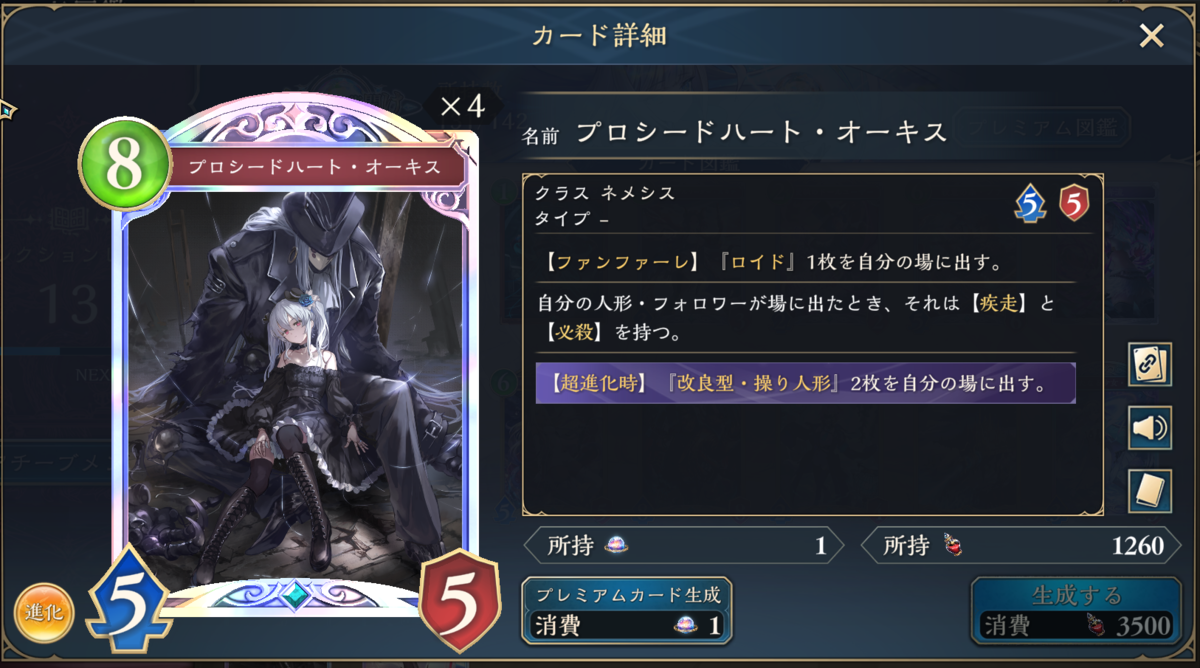Click the blue attack 5 emblem on card
Screen dimensions: 1200x668
click(x=130, y=598)
